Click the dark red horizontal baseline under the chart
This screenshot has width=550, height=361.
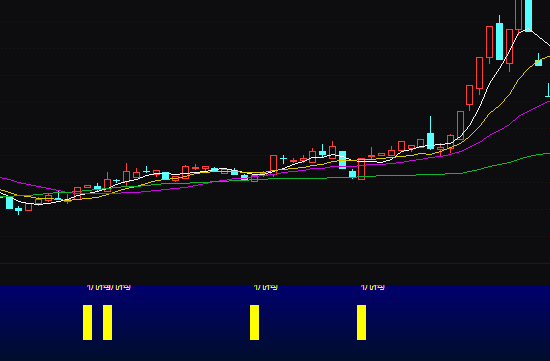pyautogui.click(x=275, y=263)
